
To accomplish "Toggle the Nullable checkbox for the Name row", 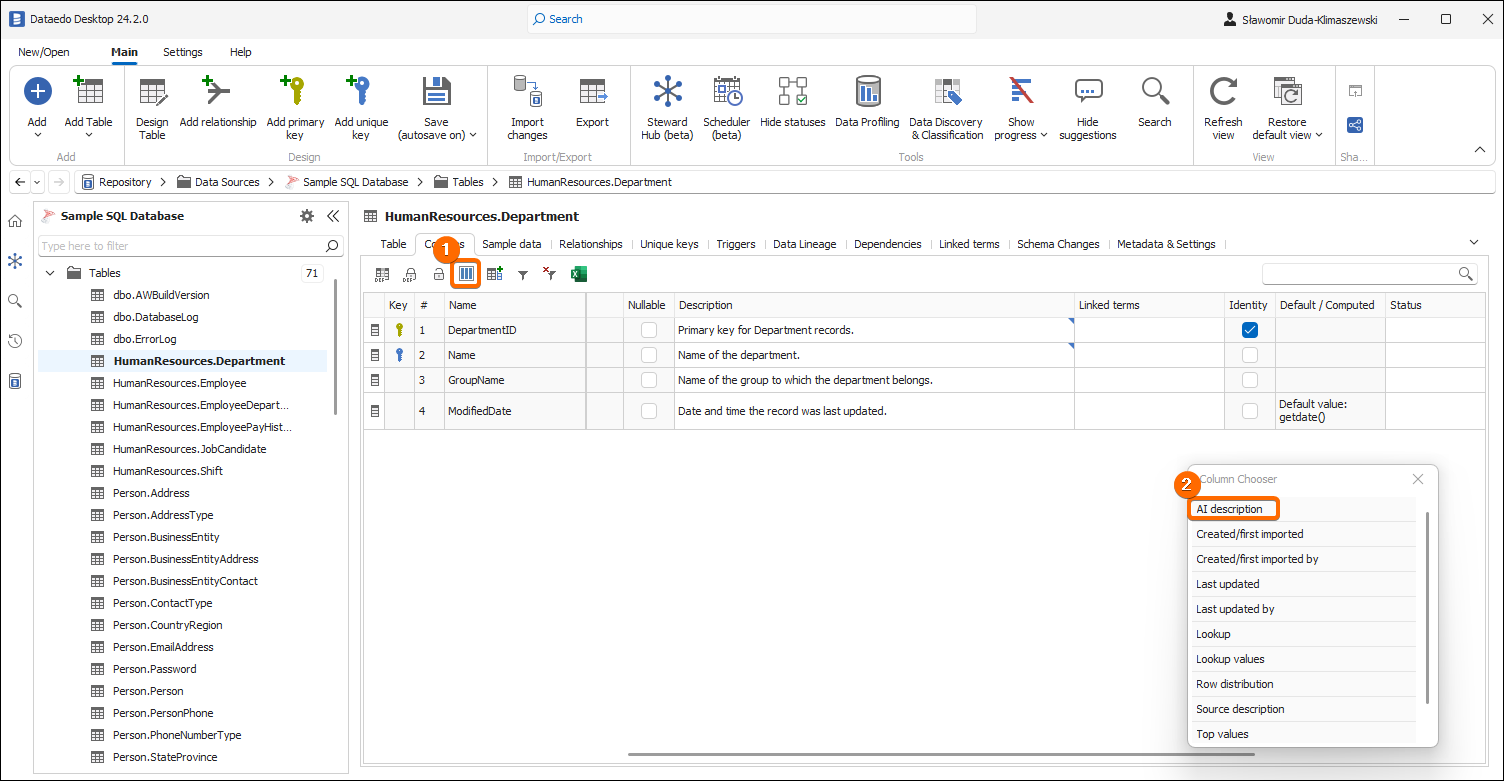I will click(x=649, y=355).
